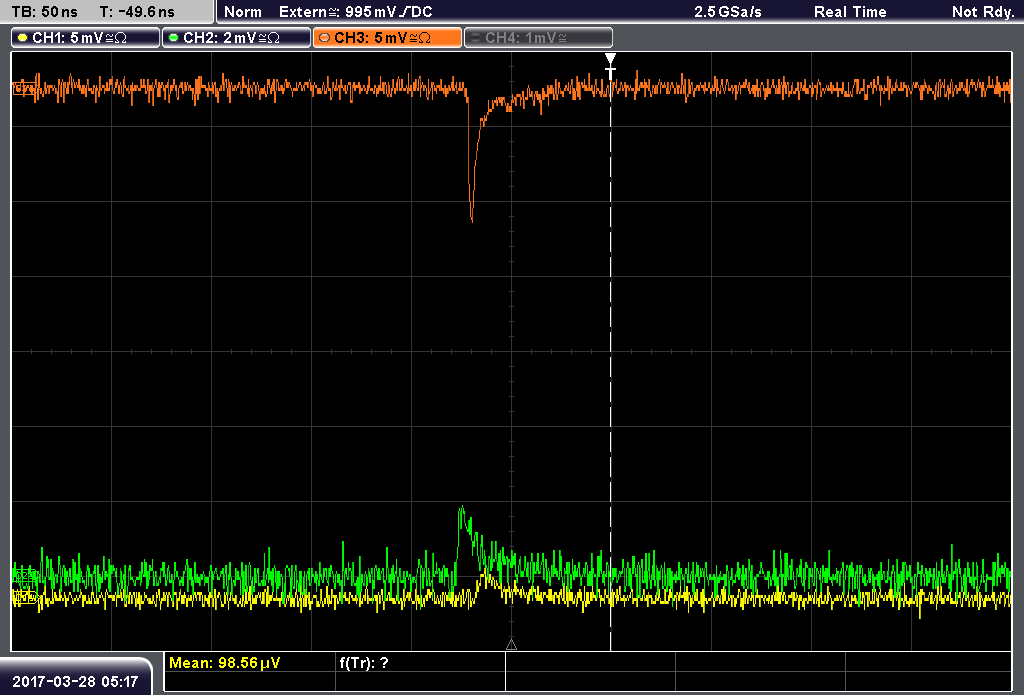The width and height of the screenshot is (1024, 695).
Task: Select the active CH3: 5 mV channel tab
Action: [387, 38]
